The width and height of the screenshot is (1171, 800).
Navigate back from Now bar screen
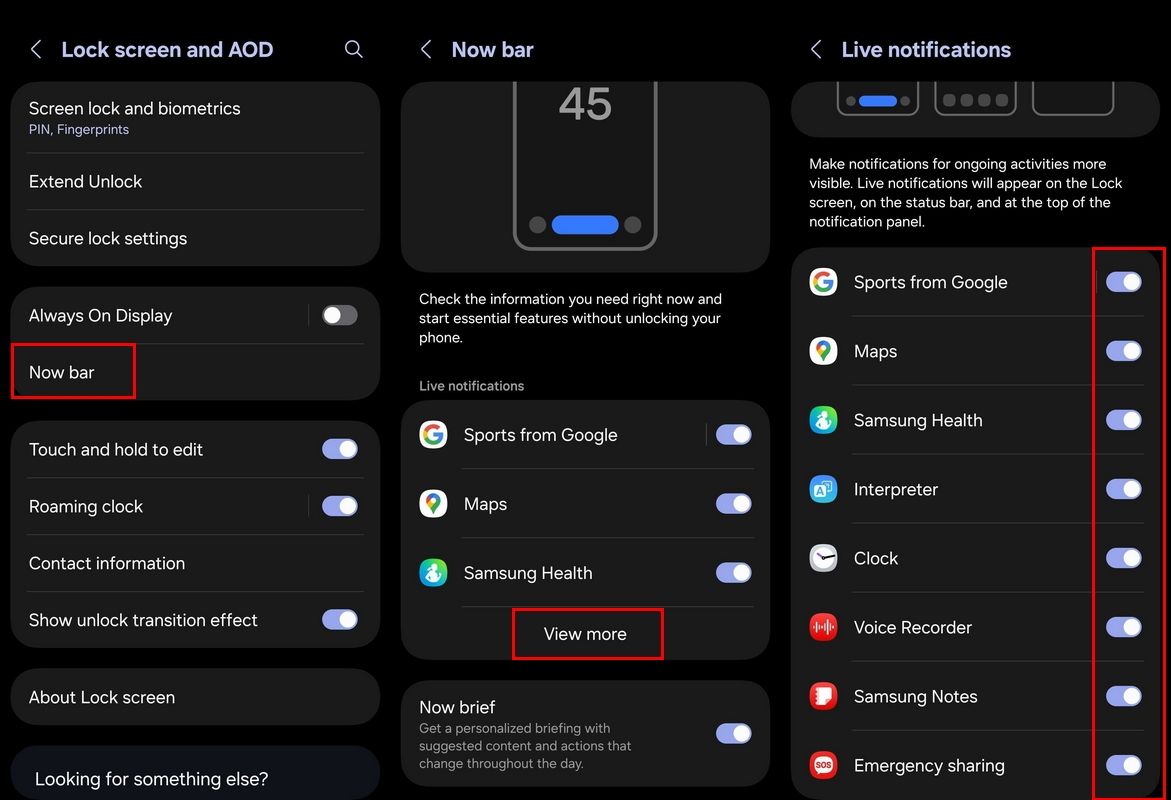[425, 48]
